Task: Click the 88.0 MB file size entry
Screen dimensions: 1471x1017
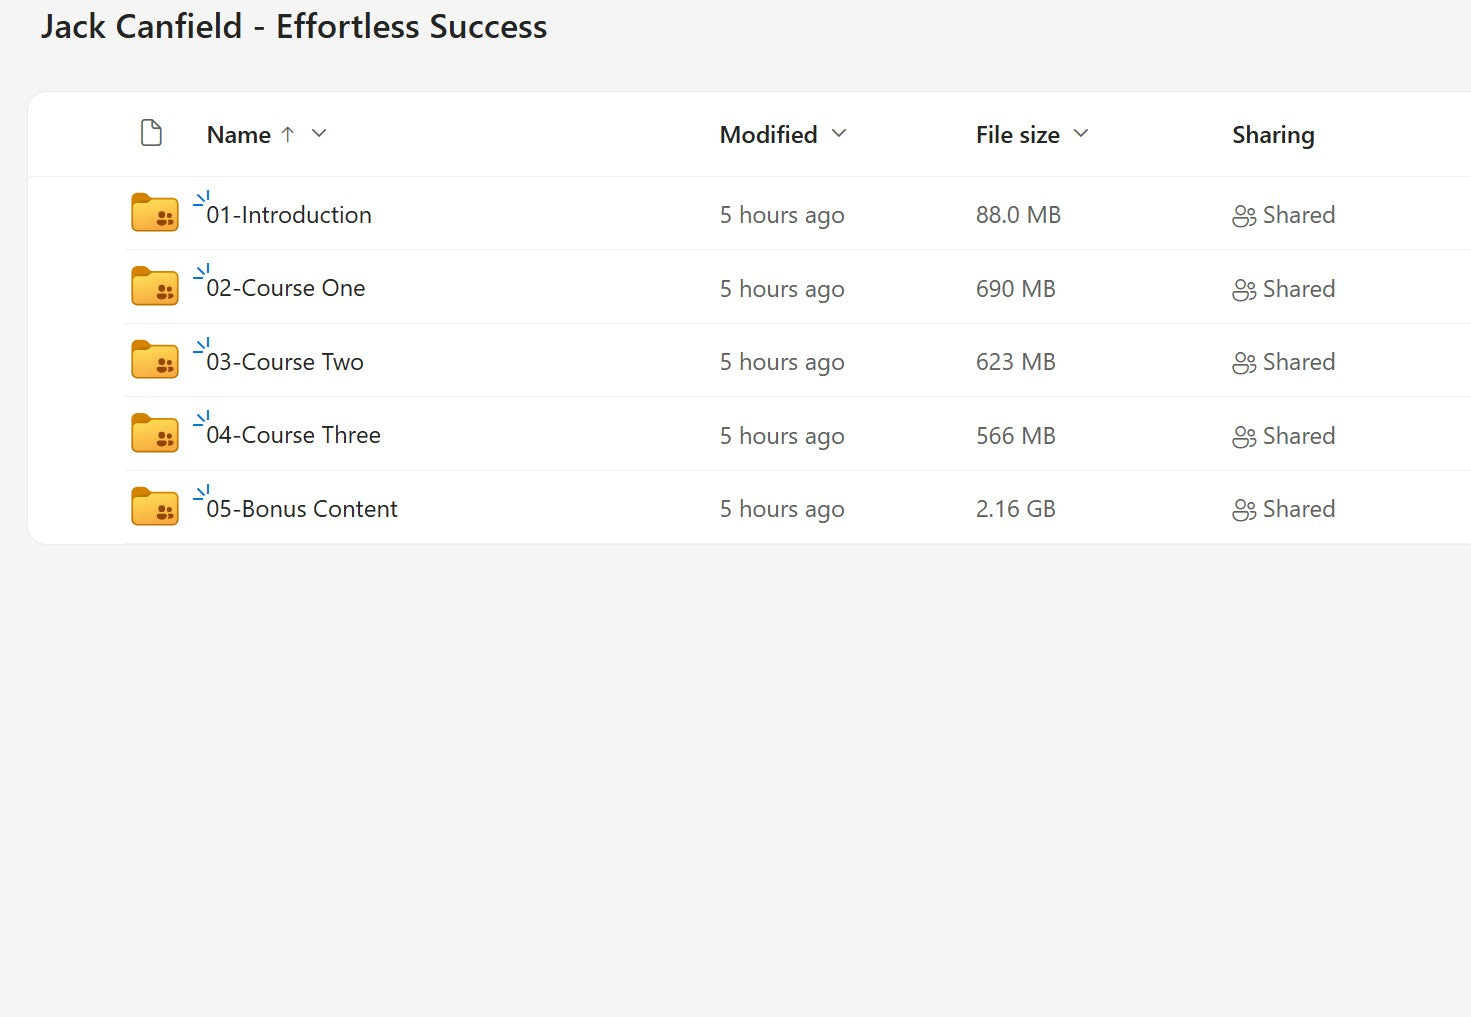Action: [1018, 214]
